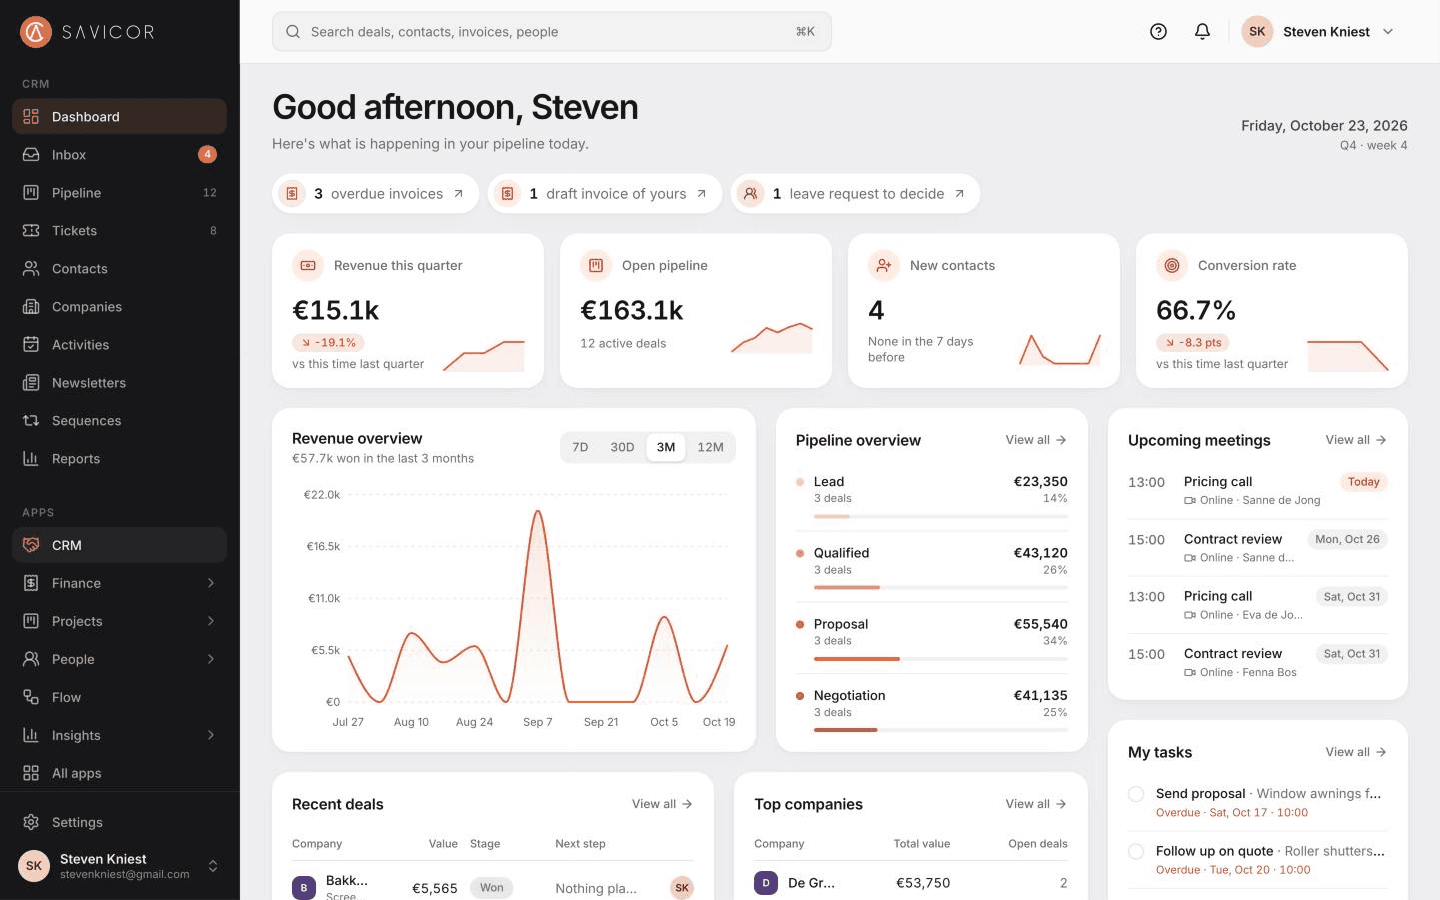Open Sequences via its sidebar icon
Viewport: 1440px width, 900px height.
point(31,421)
